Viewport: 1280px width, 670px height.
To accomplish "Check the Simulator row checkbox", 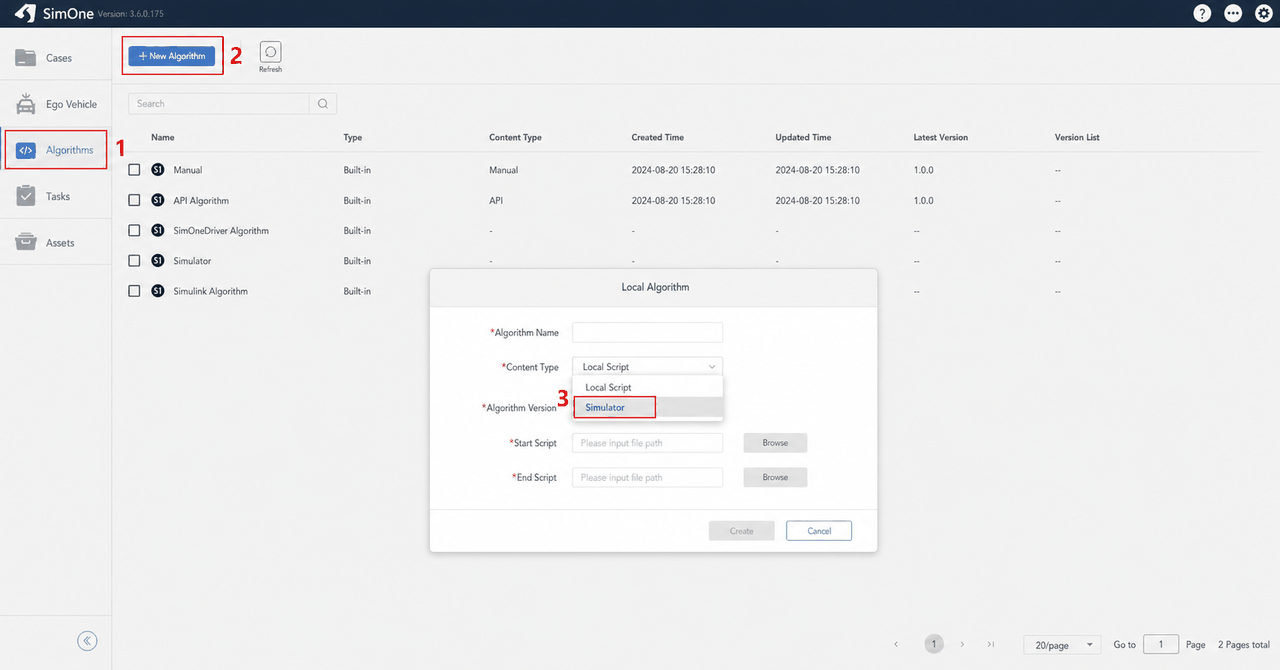I will [x=134, y=260].
